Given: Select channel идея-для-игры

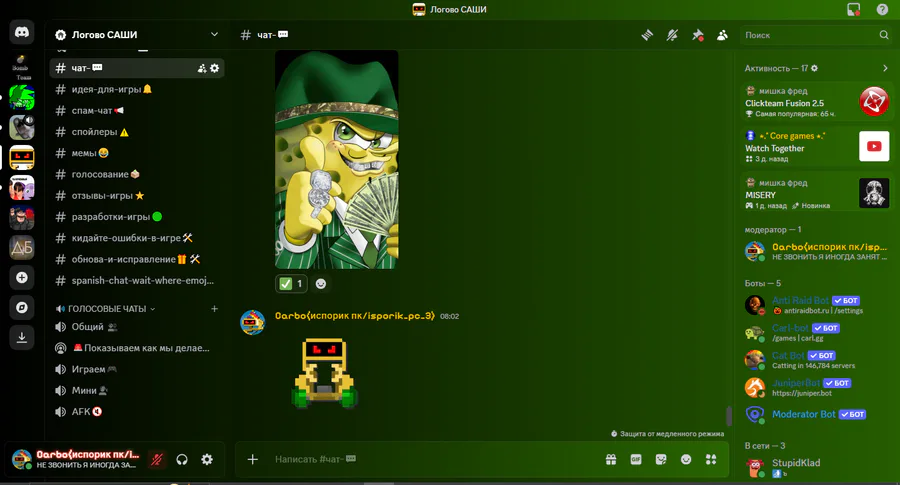Looking at the screenshot, I should [x=137, y=90].
